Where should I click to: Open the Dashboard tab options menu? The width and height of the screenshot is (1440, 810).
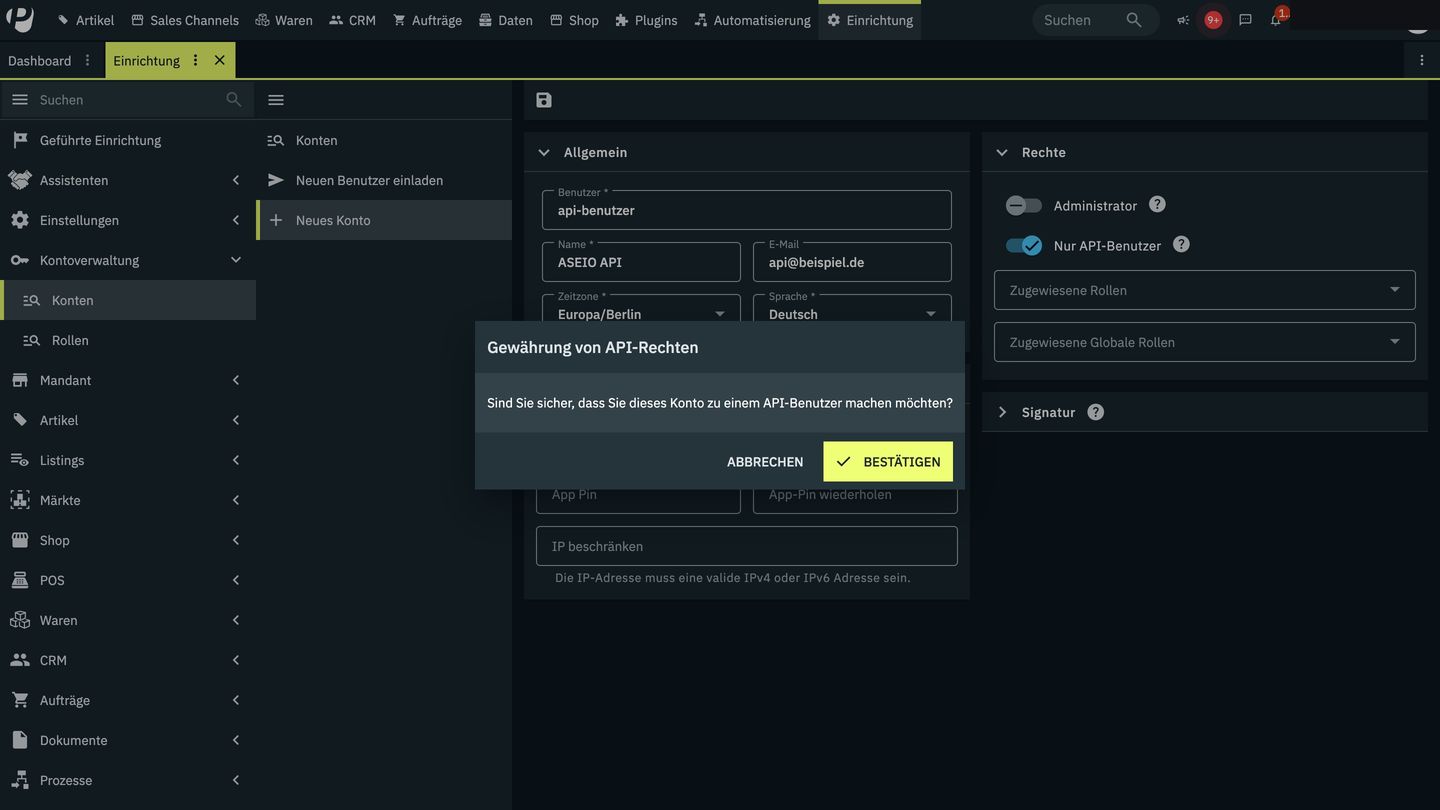[x=87, y=60]
